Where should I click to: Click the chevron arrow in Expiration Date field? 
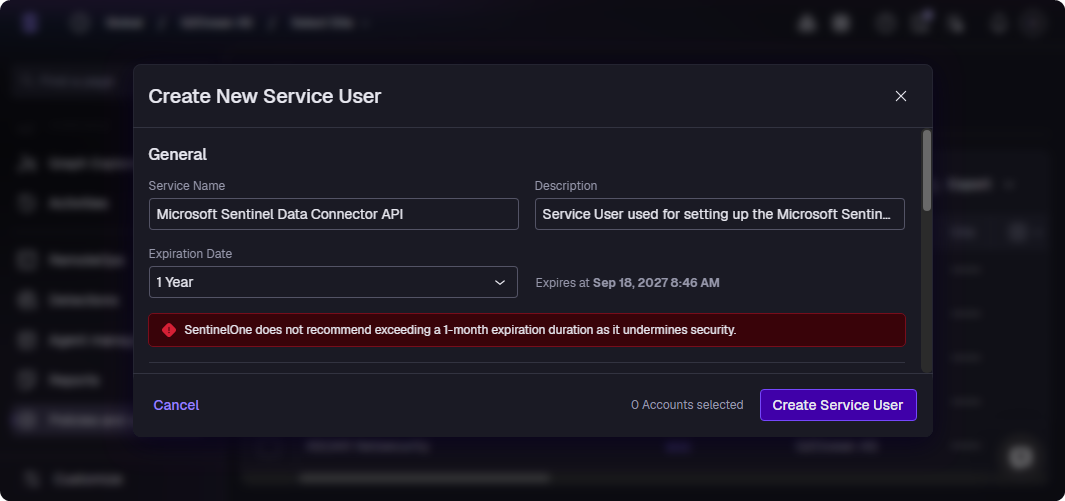(x=500, y=282)
